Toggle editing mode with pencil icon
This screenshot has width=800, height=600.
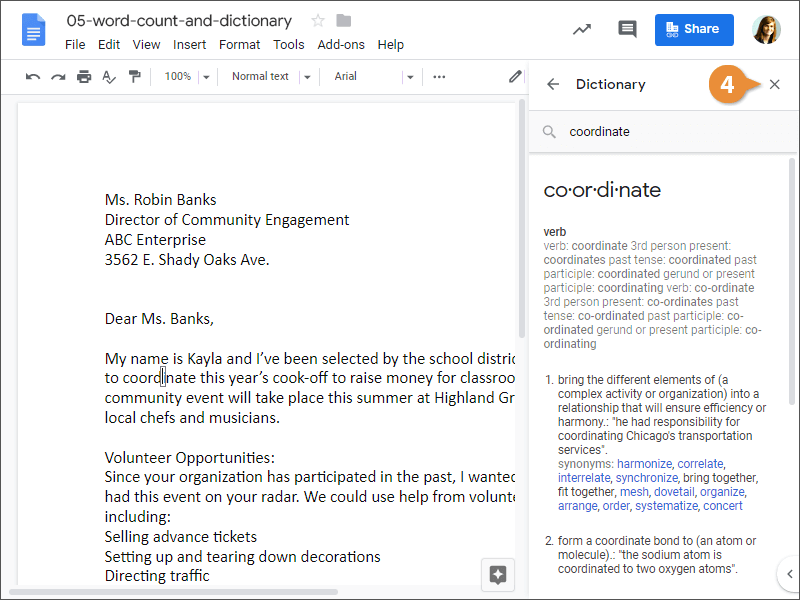(x=514, y=76)
